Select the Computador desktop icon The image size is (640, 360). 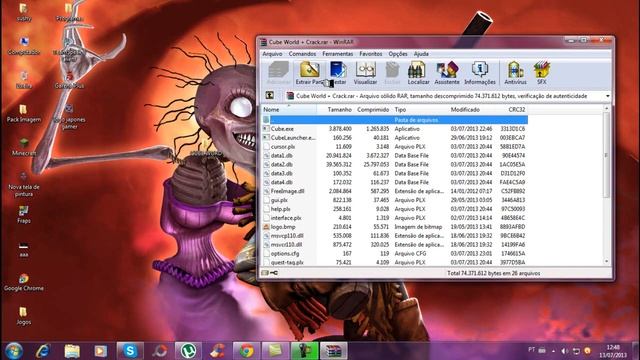click(24, 46)
